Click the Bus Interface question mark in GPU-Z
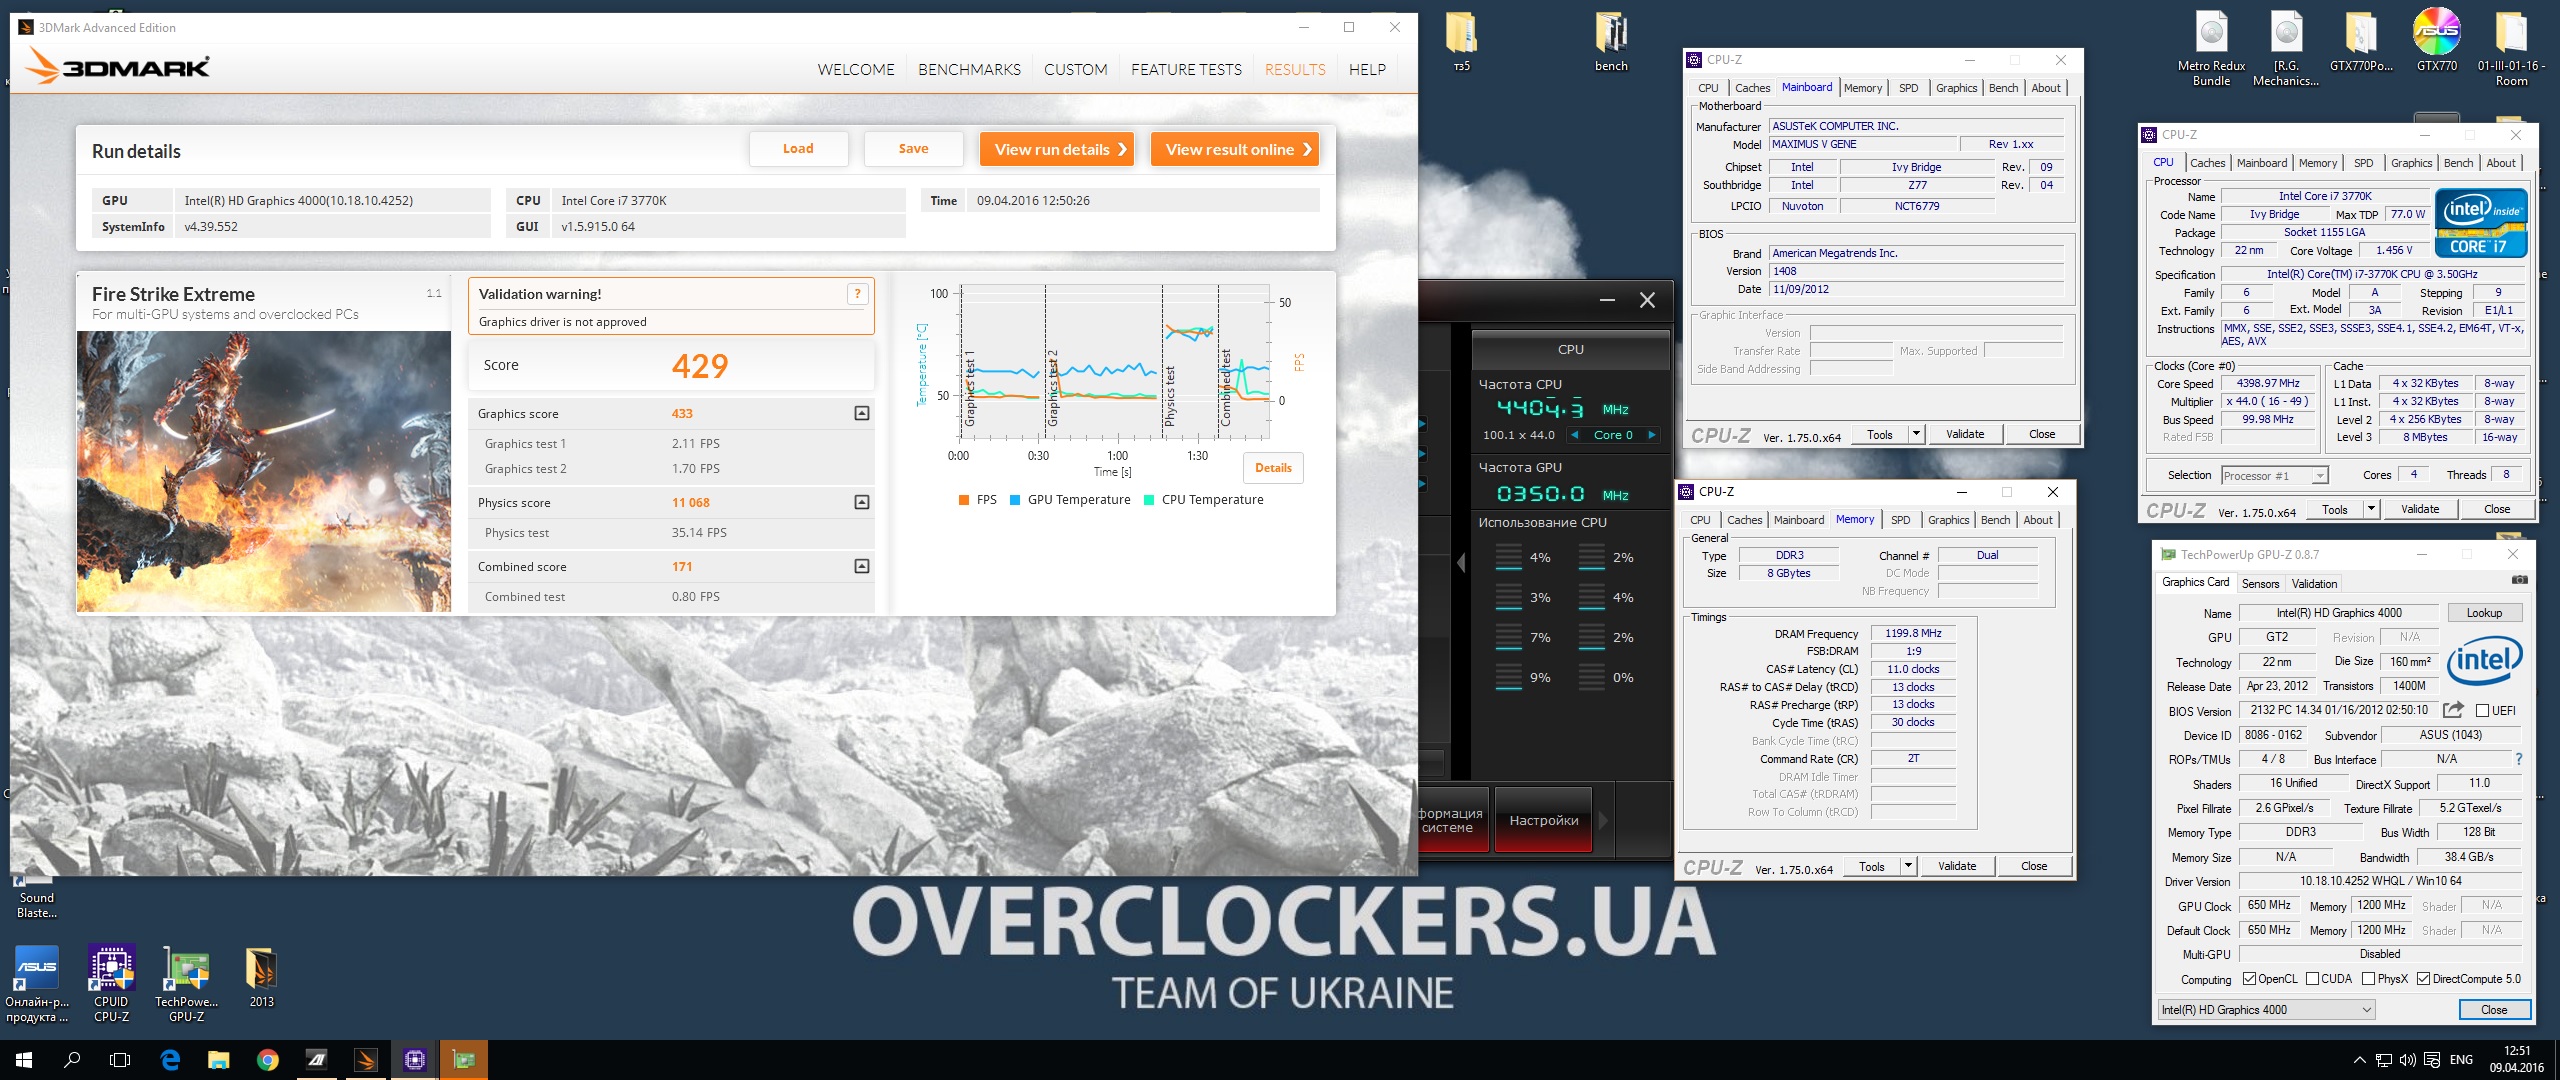 [2518, 759]
